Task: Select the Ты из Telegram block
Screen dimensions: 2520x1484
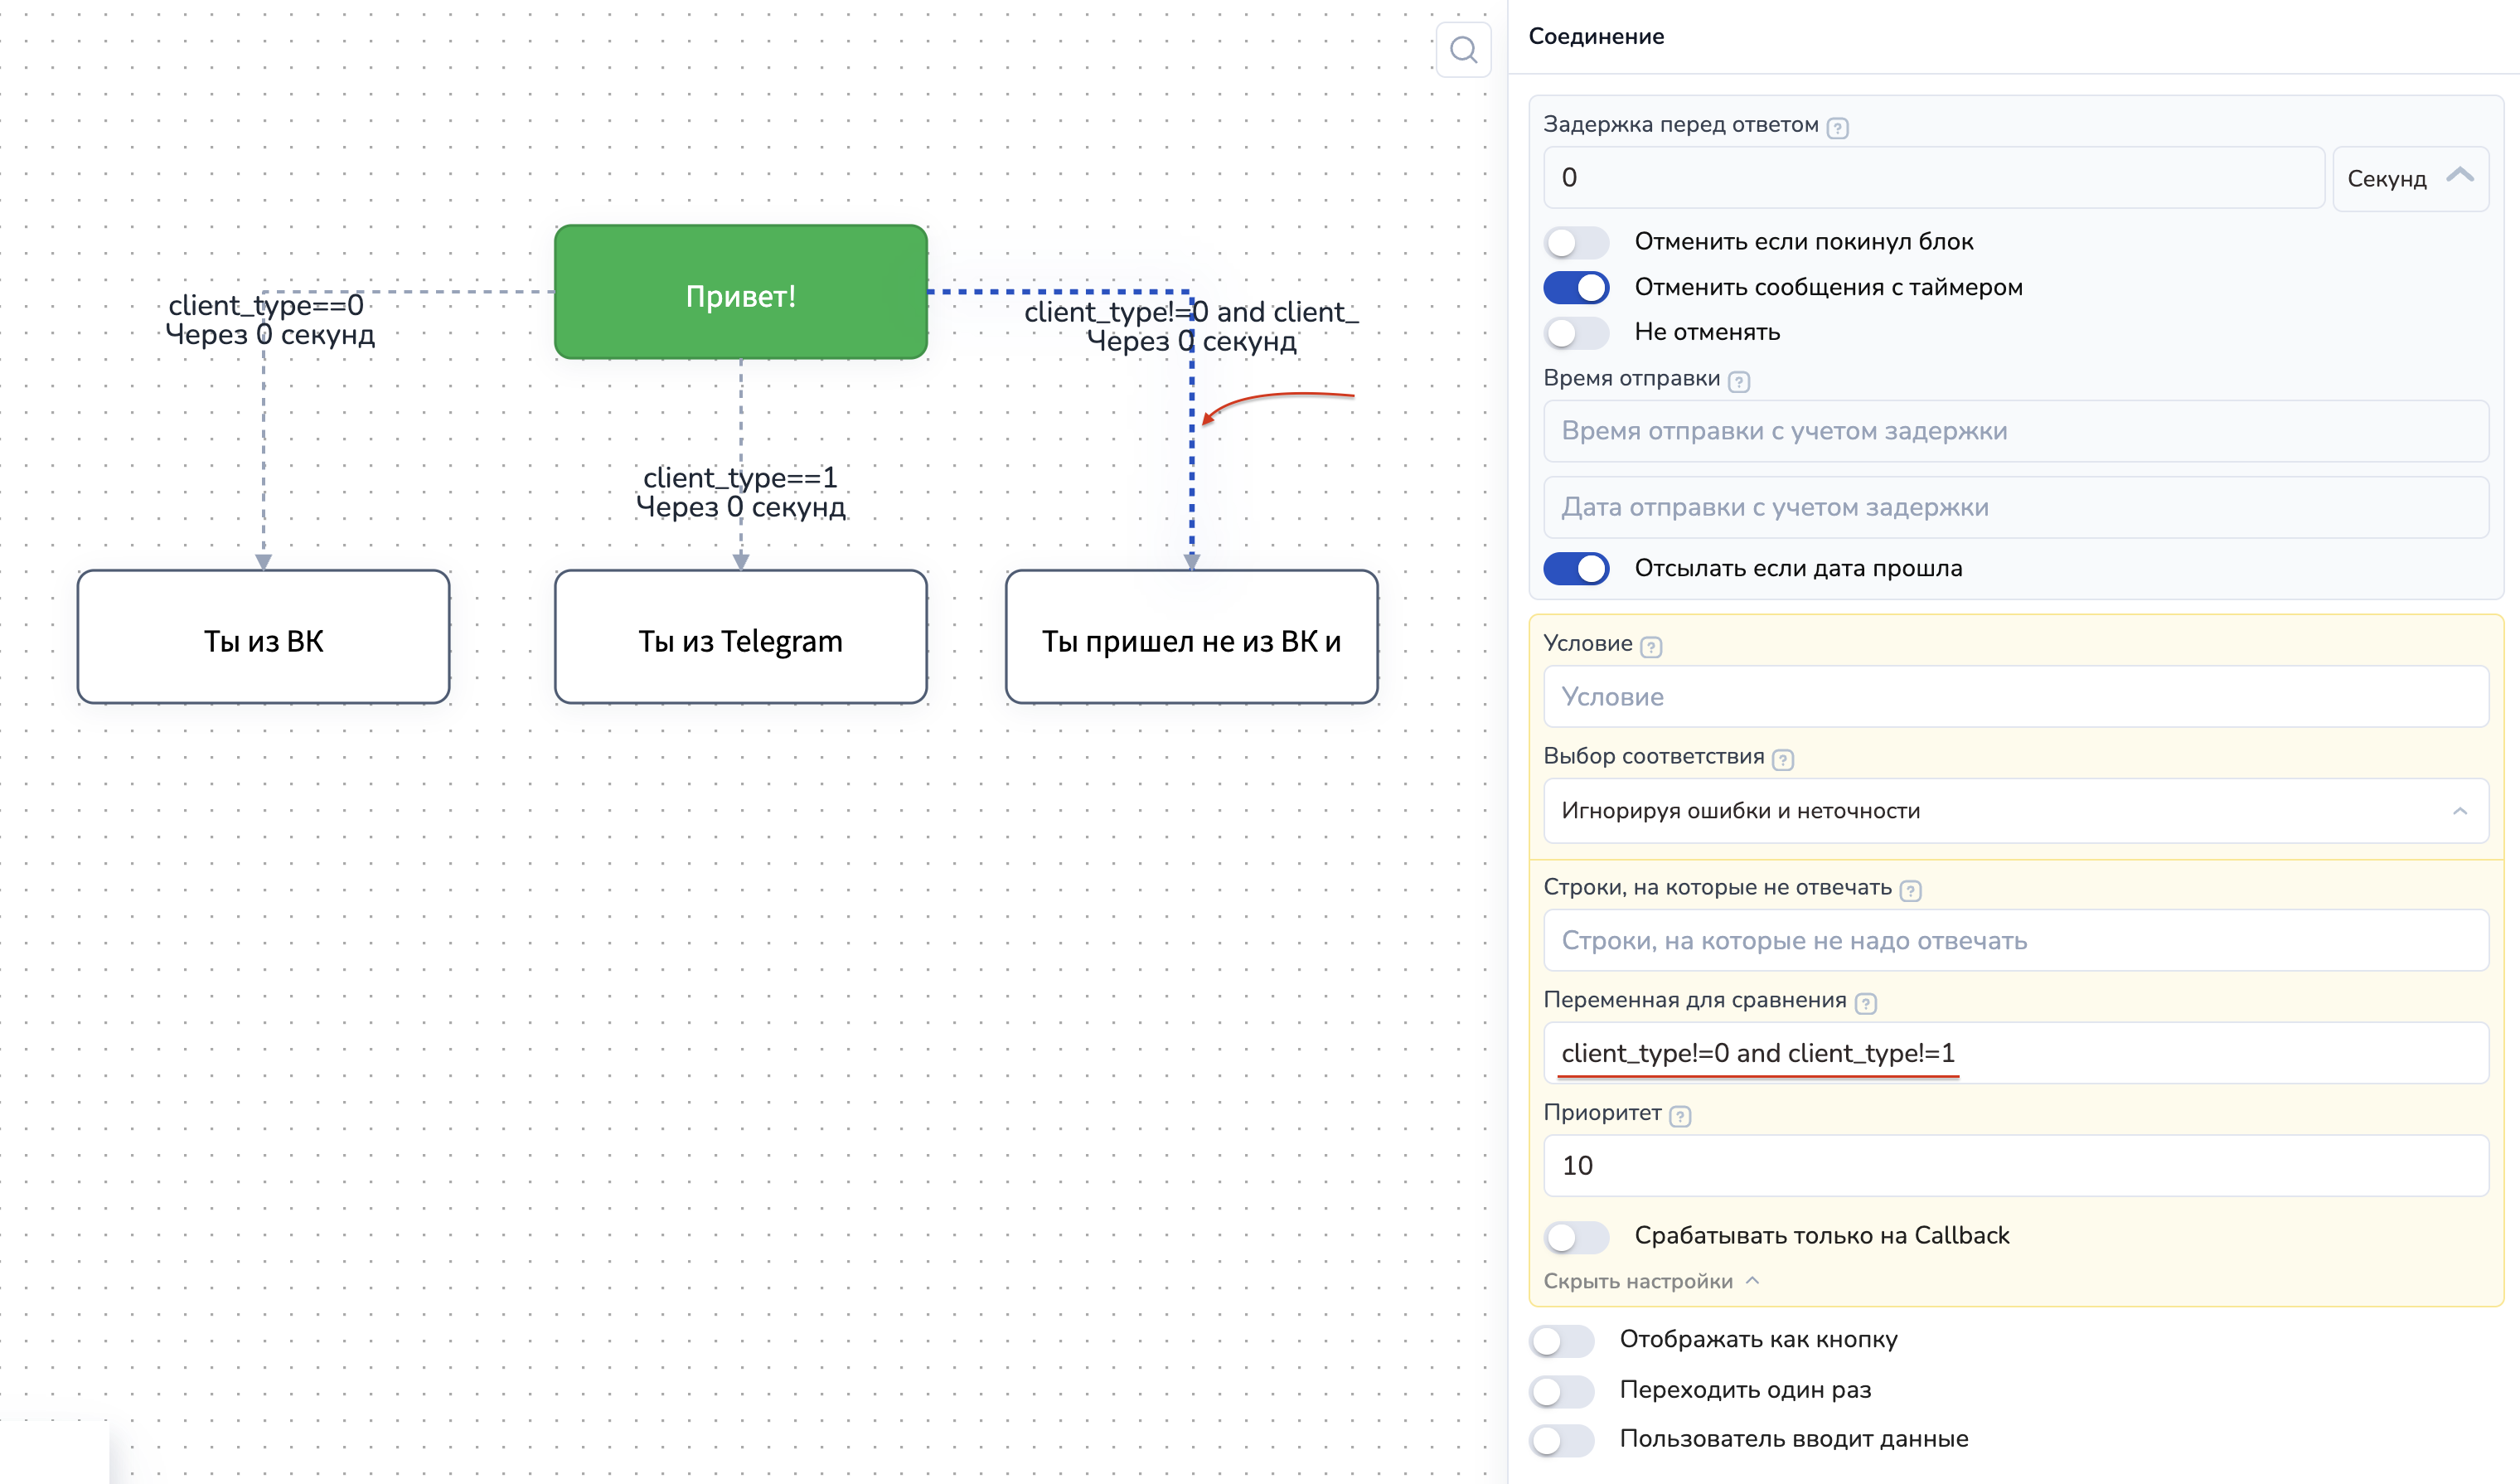Action: tap(740, 638)
